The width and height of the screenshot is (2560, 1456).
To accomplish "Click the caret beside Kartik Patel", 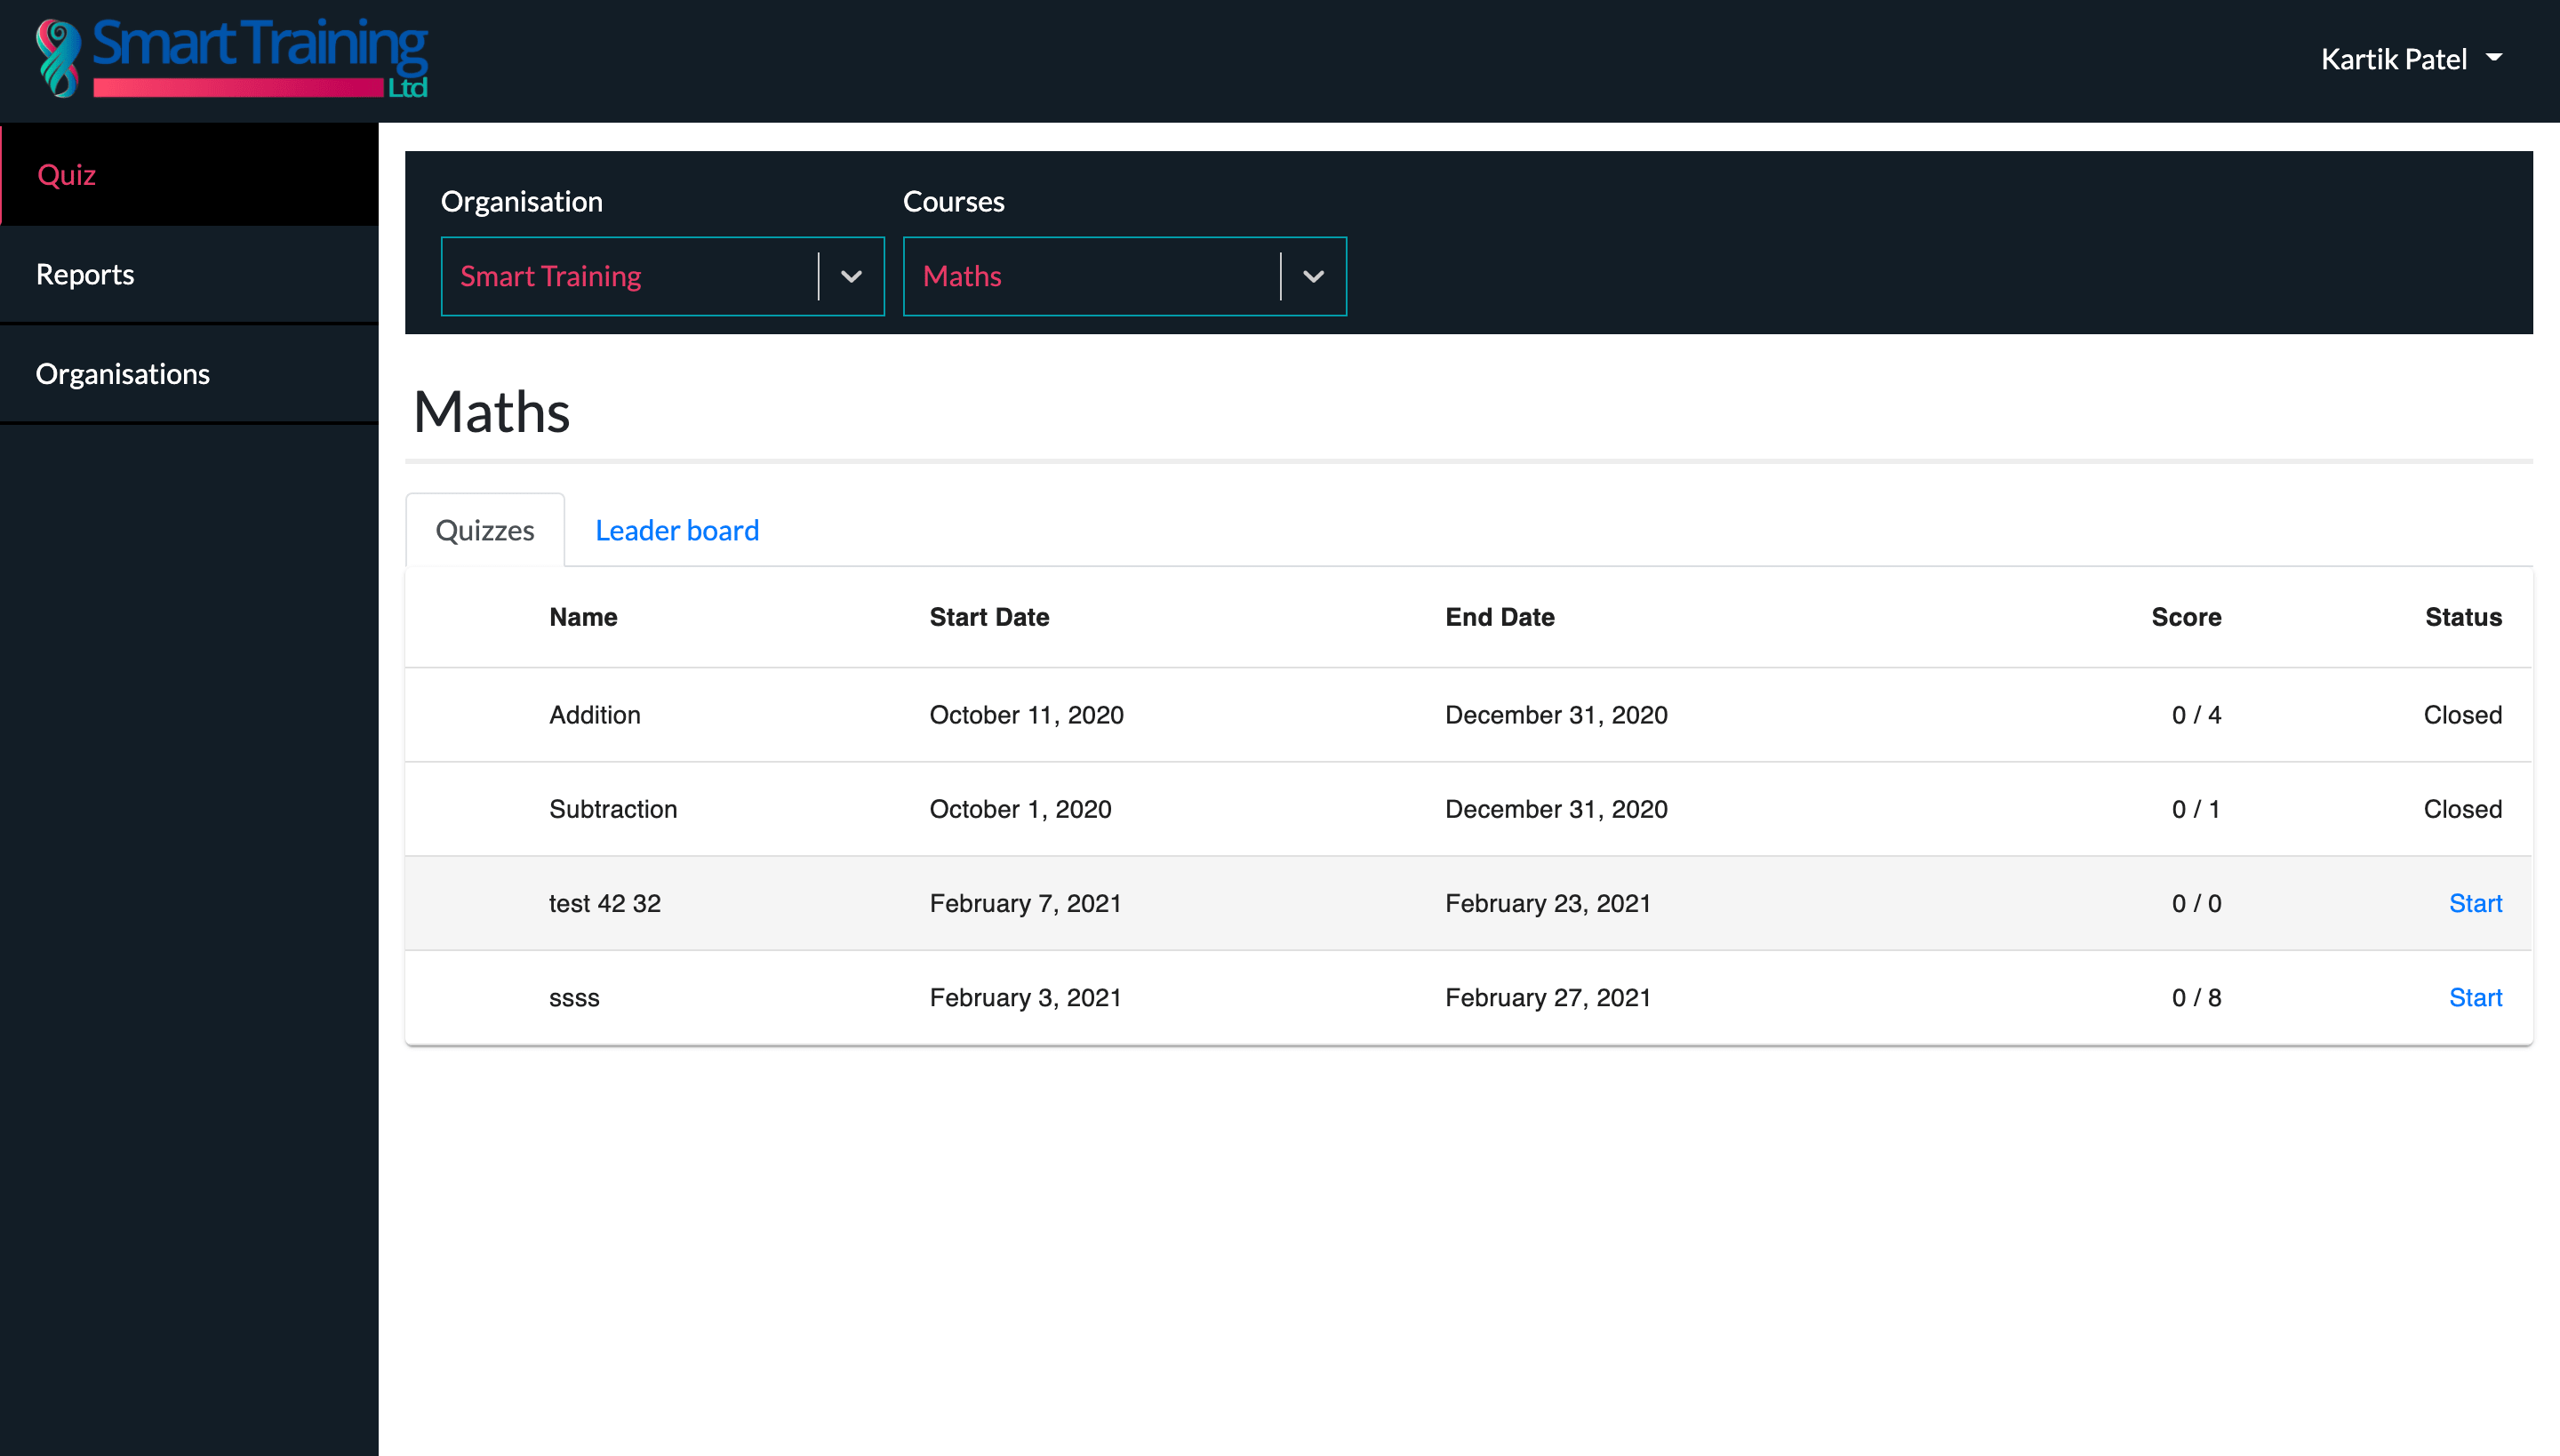I will coord(2494,58).
